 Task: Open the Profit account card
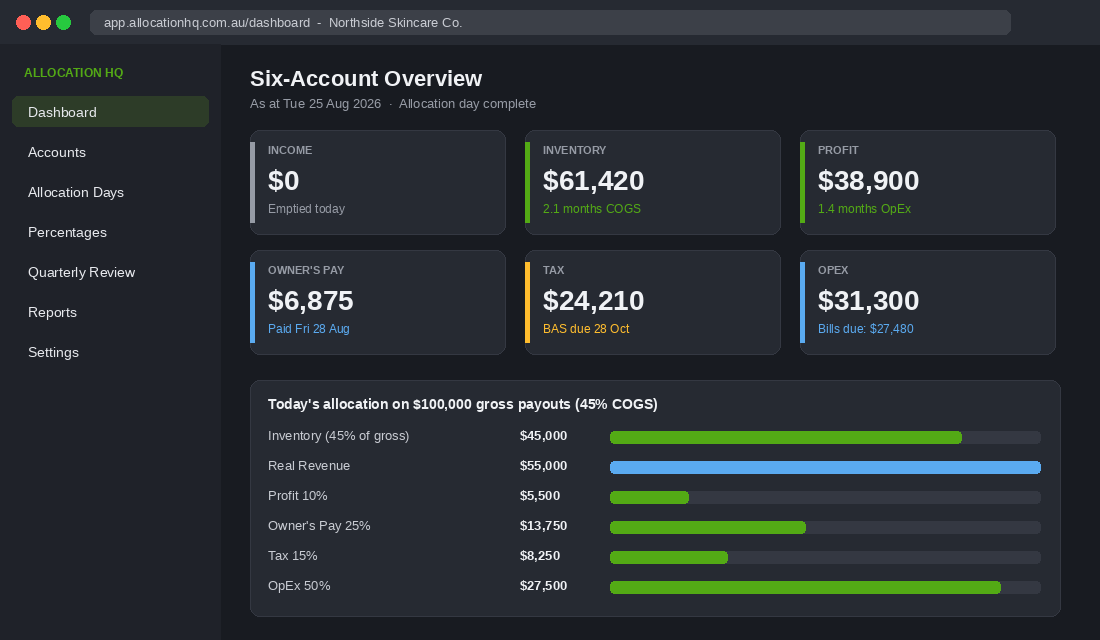(927, 182)
